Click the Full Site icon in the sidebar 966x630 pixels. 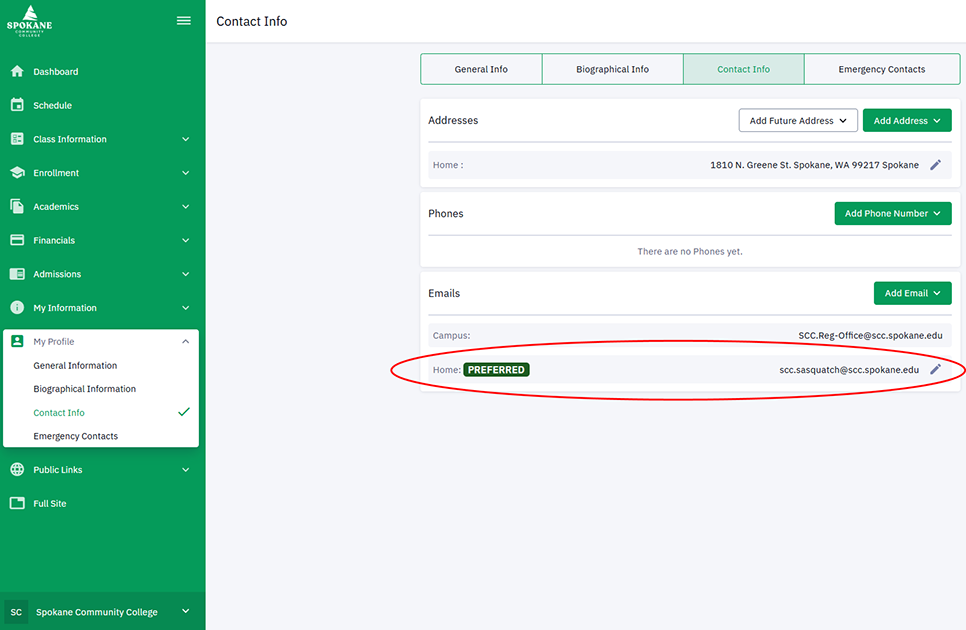pyautogui.click(x=17, y=503)
